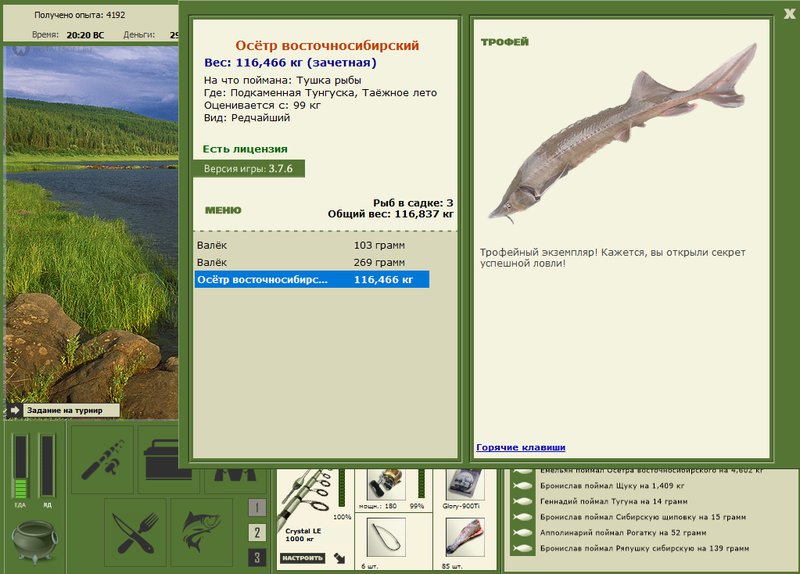800x574 pixels.
Task: Click the Вес: 116,466 кг (зачетная) line
Action: point(290,63)
